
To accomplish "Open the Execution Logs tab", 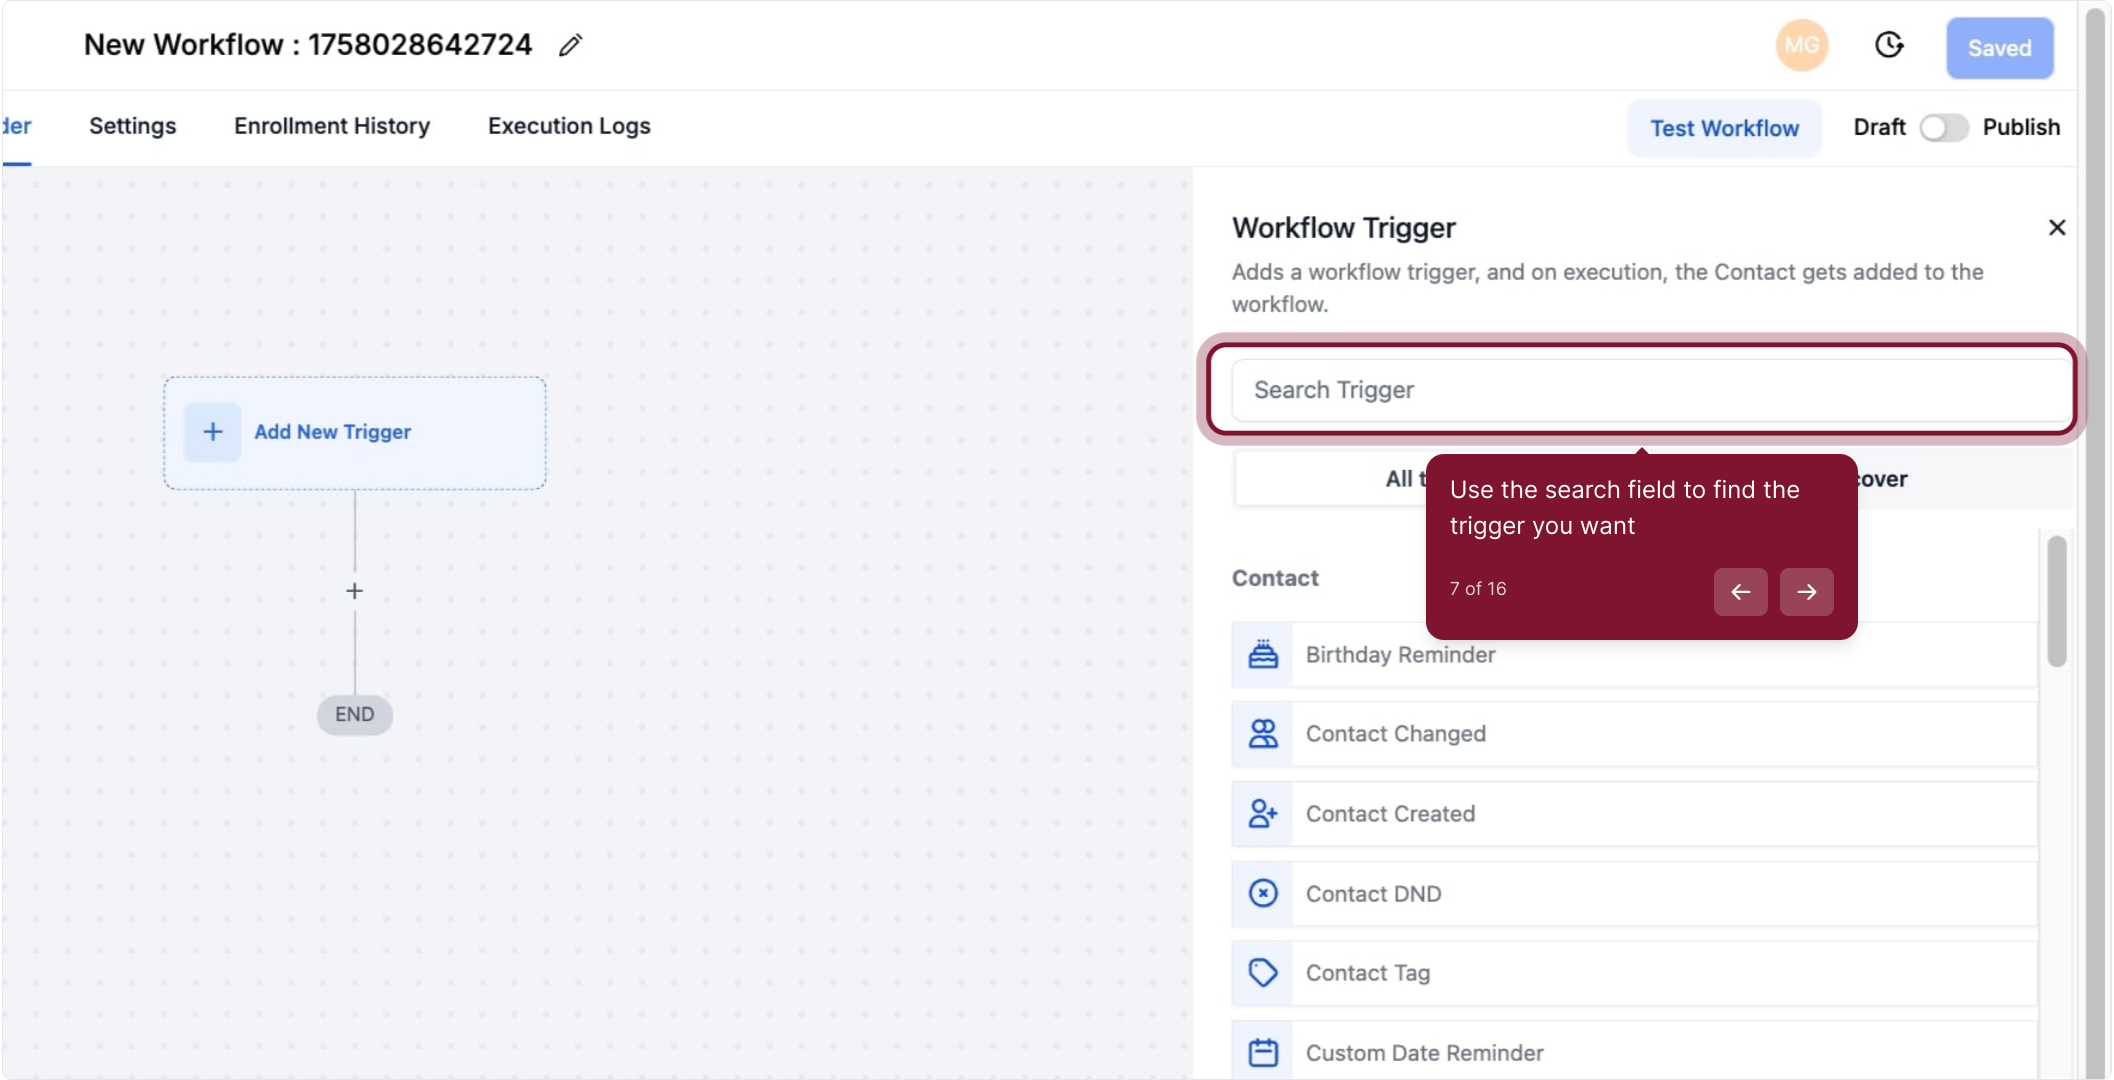I will (x=569, y=126).
